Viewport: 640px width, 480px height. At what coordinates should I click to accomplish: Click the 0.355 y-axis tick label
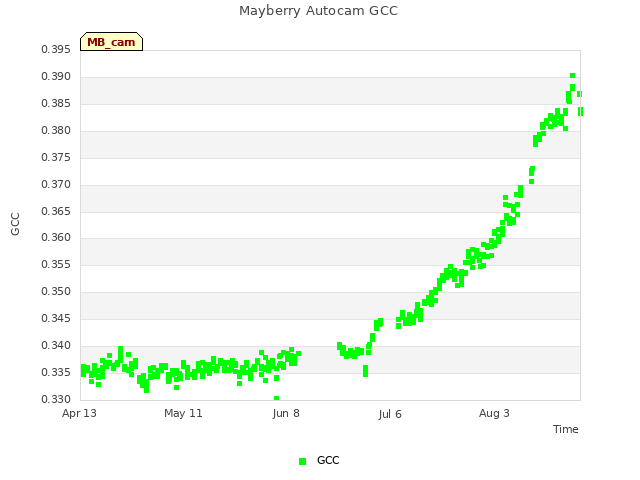(56, 264)
